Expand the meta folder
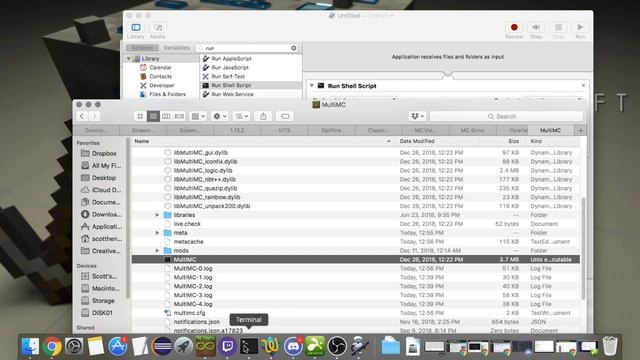The width and height of the screenshot is (640, 360). (157, 233)
